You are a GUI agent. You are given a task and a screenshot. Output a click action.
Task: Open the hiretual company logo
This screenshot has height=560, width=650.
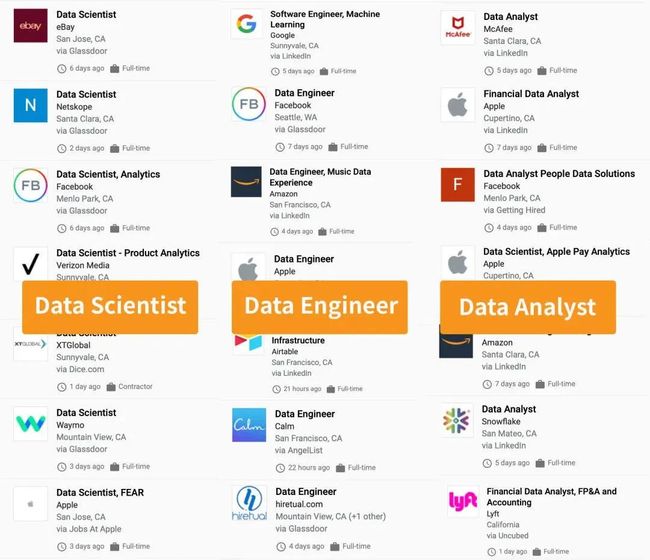[x=249, y=503]
